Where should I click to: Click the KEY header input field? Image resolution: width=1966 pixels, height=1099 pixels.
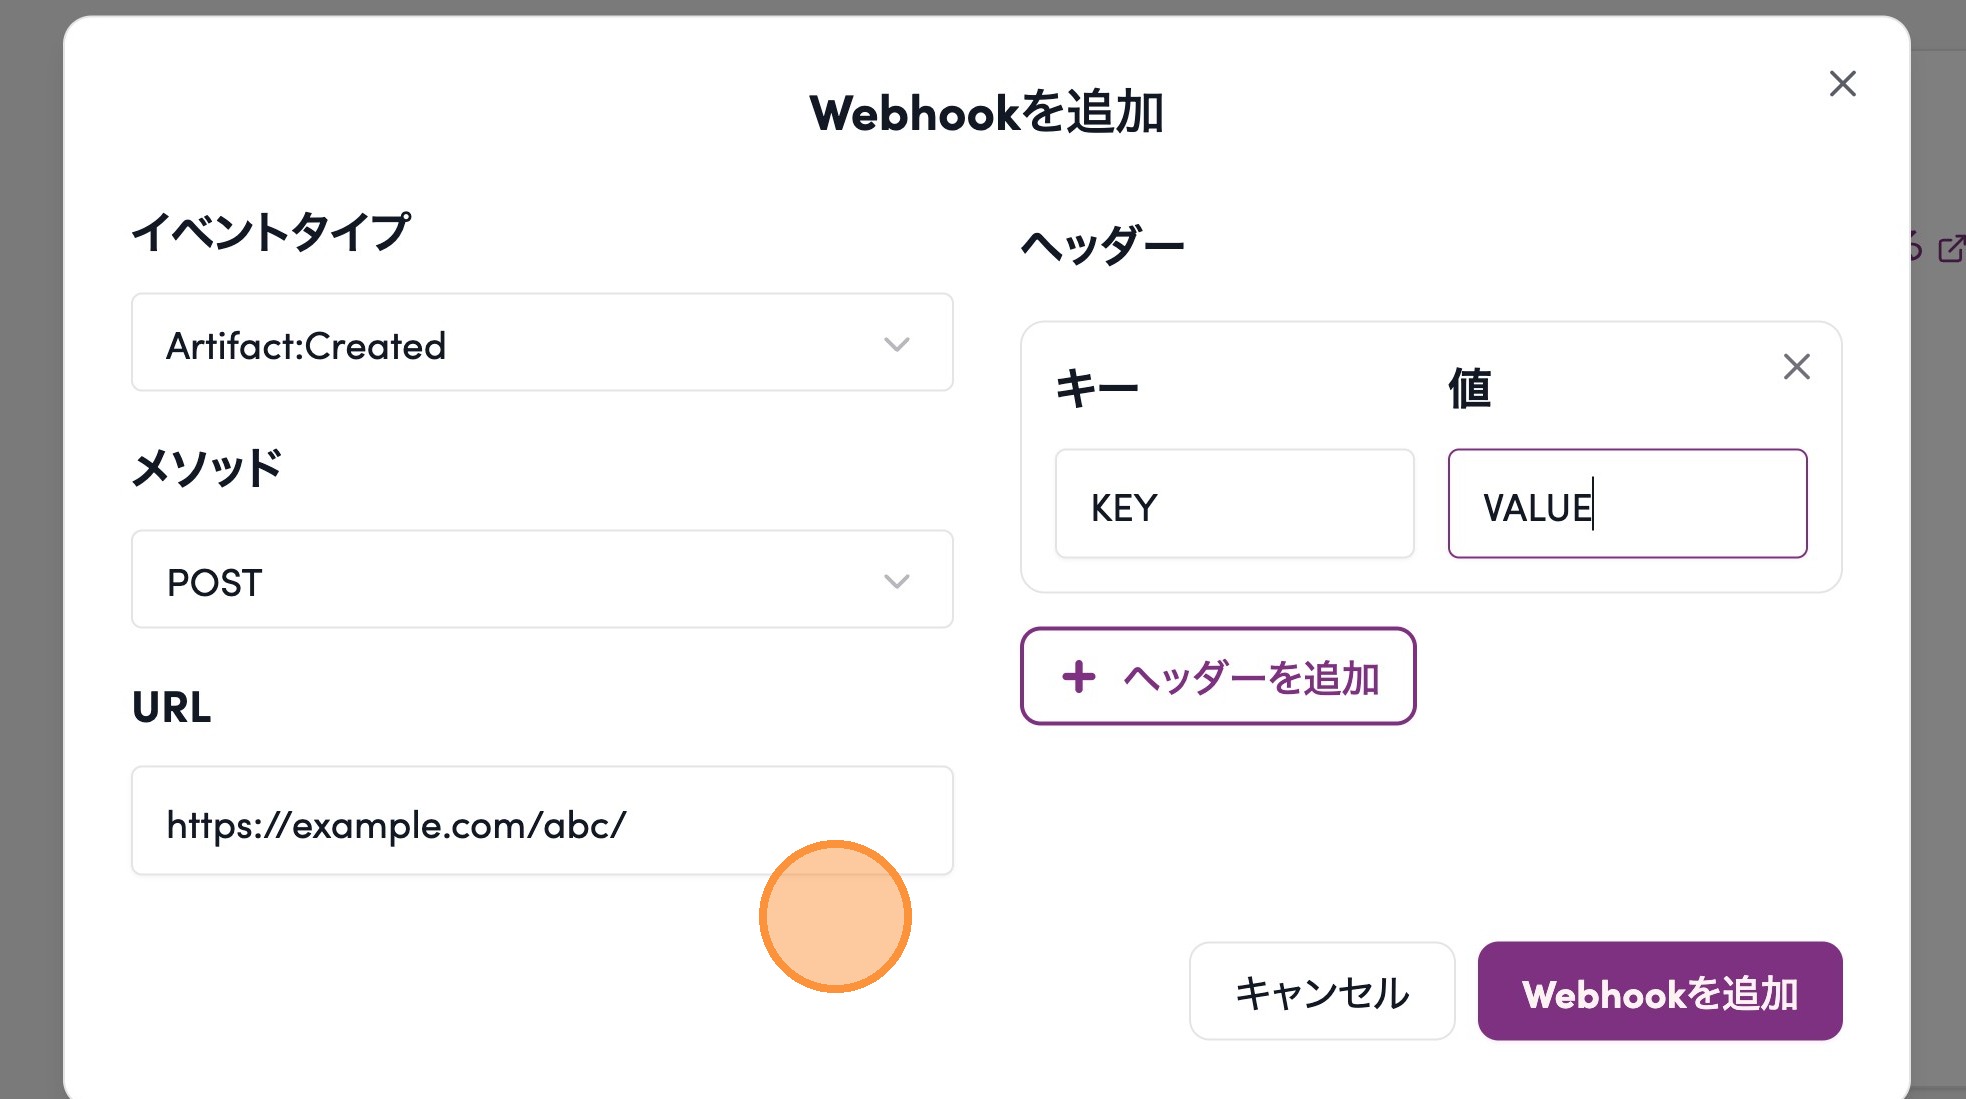click(1234, 505)
